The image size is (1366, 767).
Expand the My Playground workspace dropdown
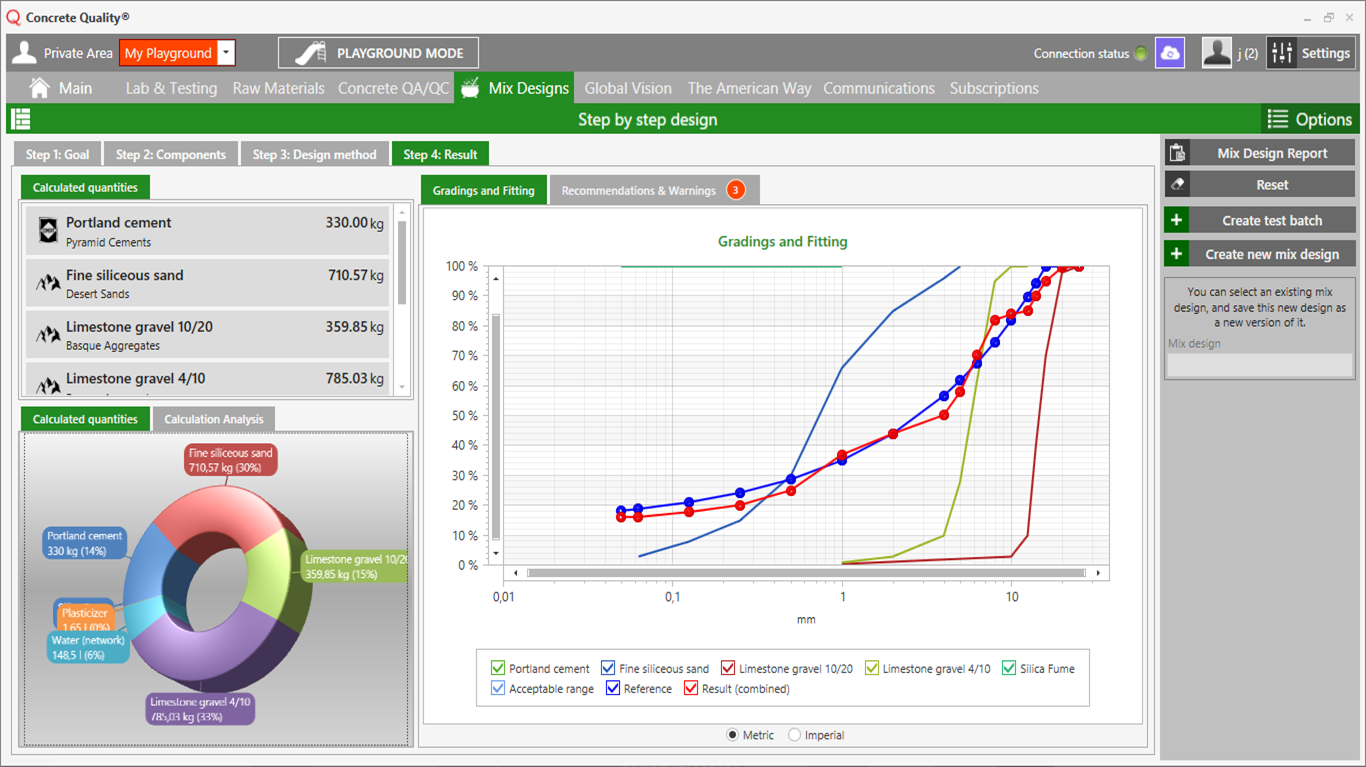225,51
